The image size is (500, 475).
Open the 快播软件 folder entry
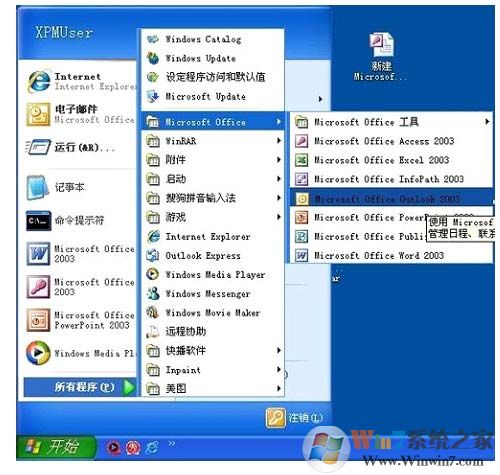click(213, 350)
